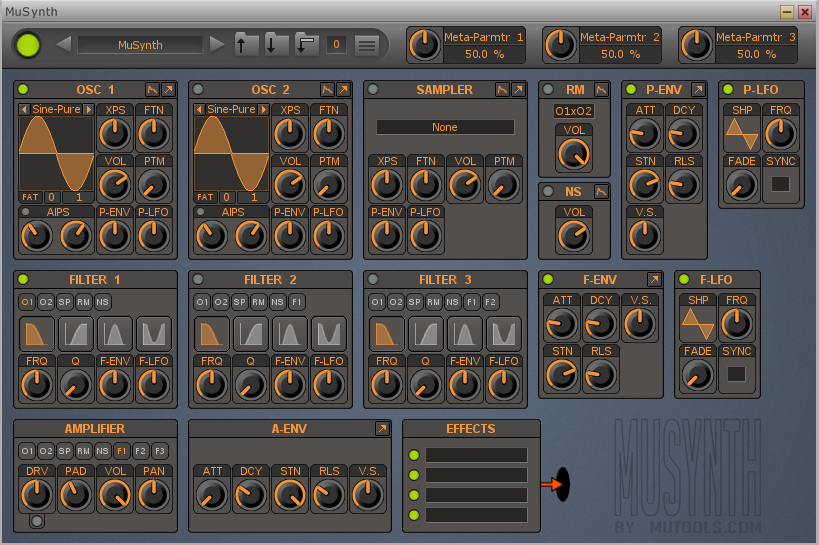Open F-ENV expanded editor arrow
The height and width of the screenshot is (545, 819).
point(654,279)
